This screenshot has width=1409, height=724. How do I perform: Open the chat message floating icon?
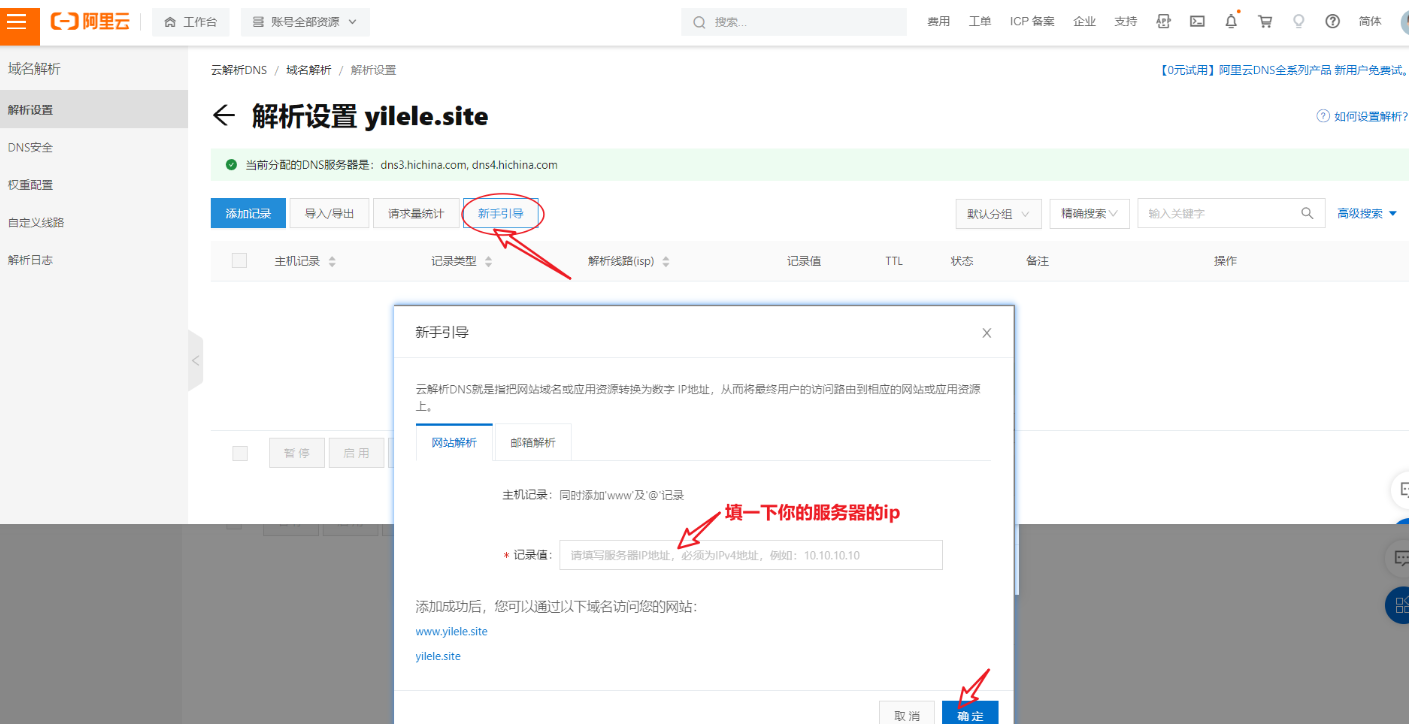(x=1399, y=558)
